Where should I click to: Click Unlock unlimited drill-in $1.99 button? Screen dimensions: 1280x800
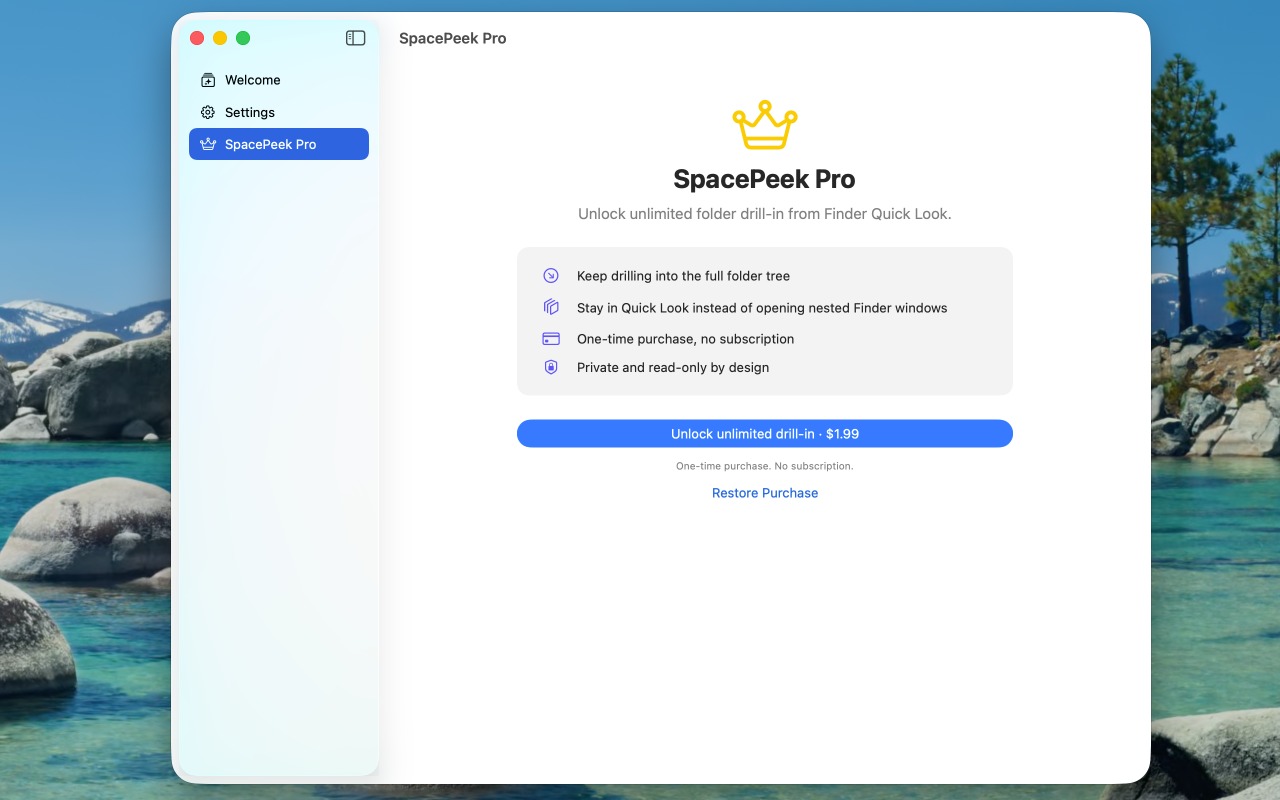765,434
